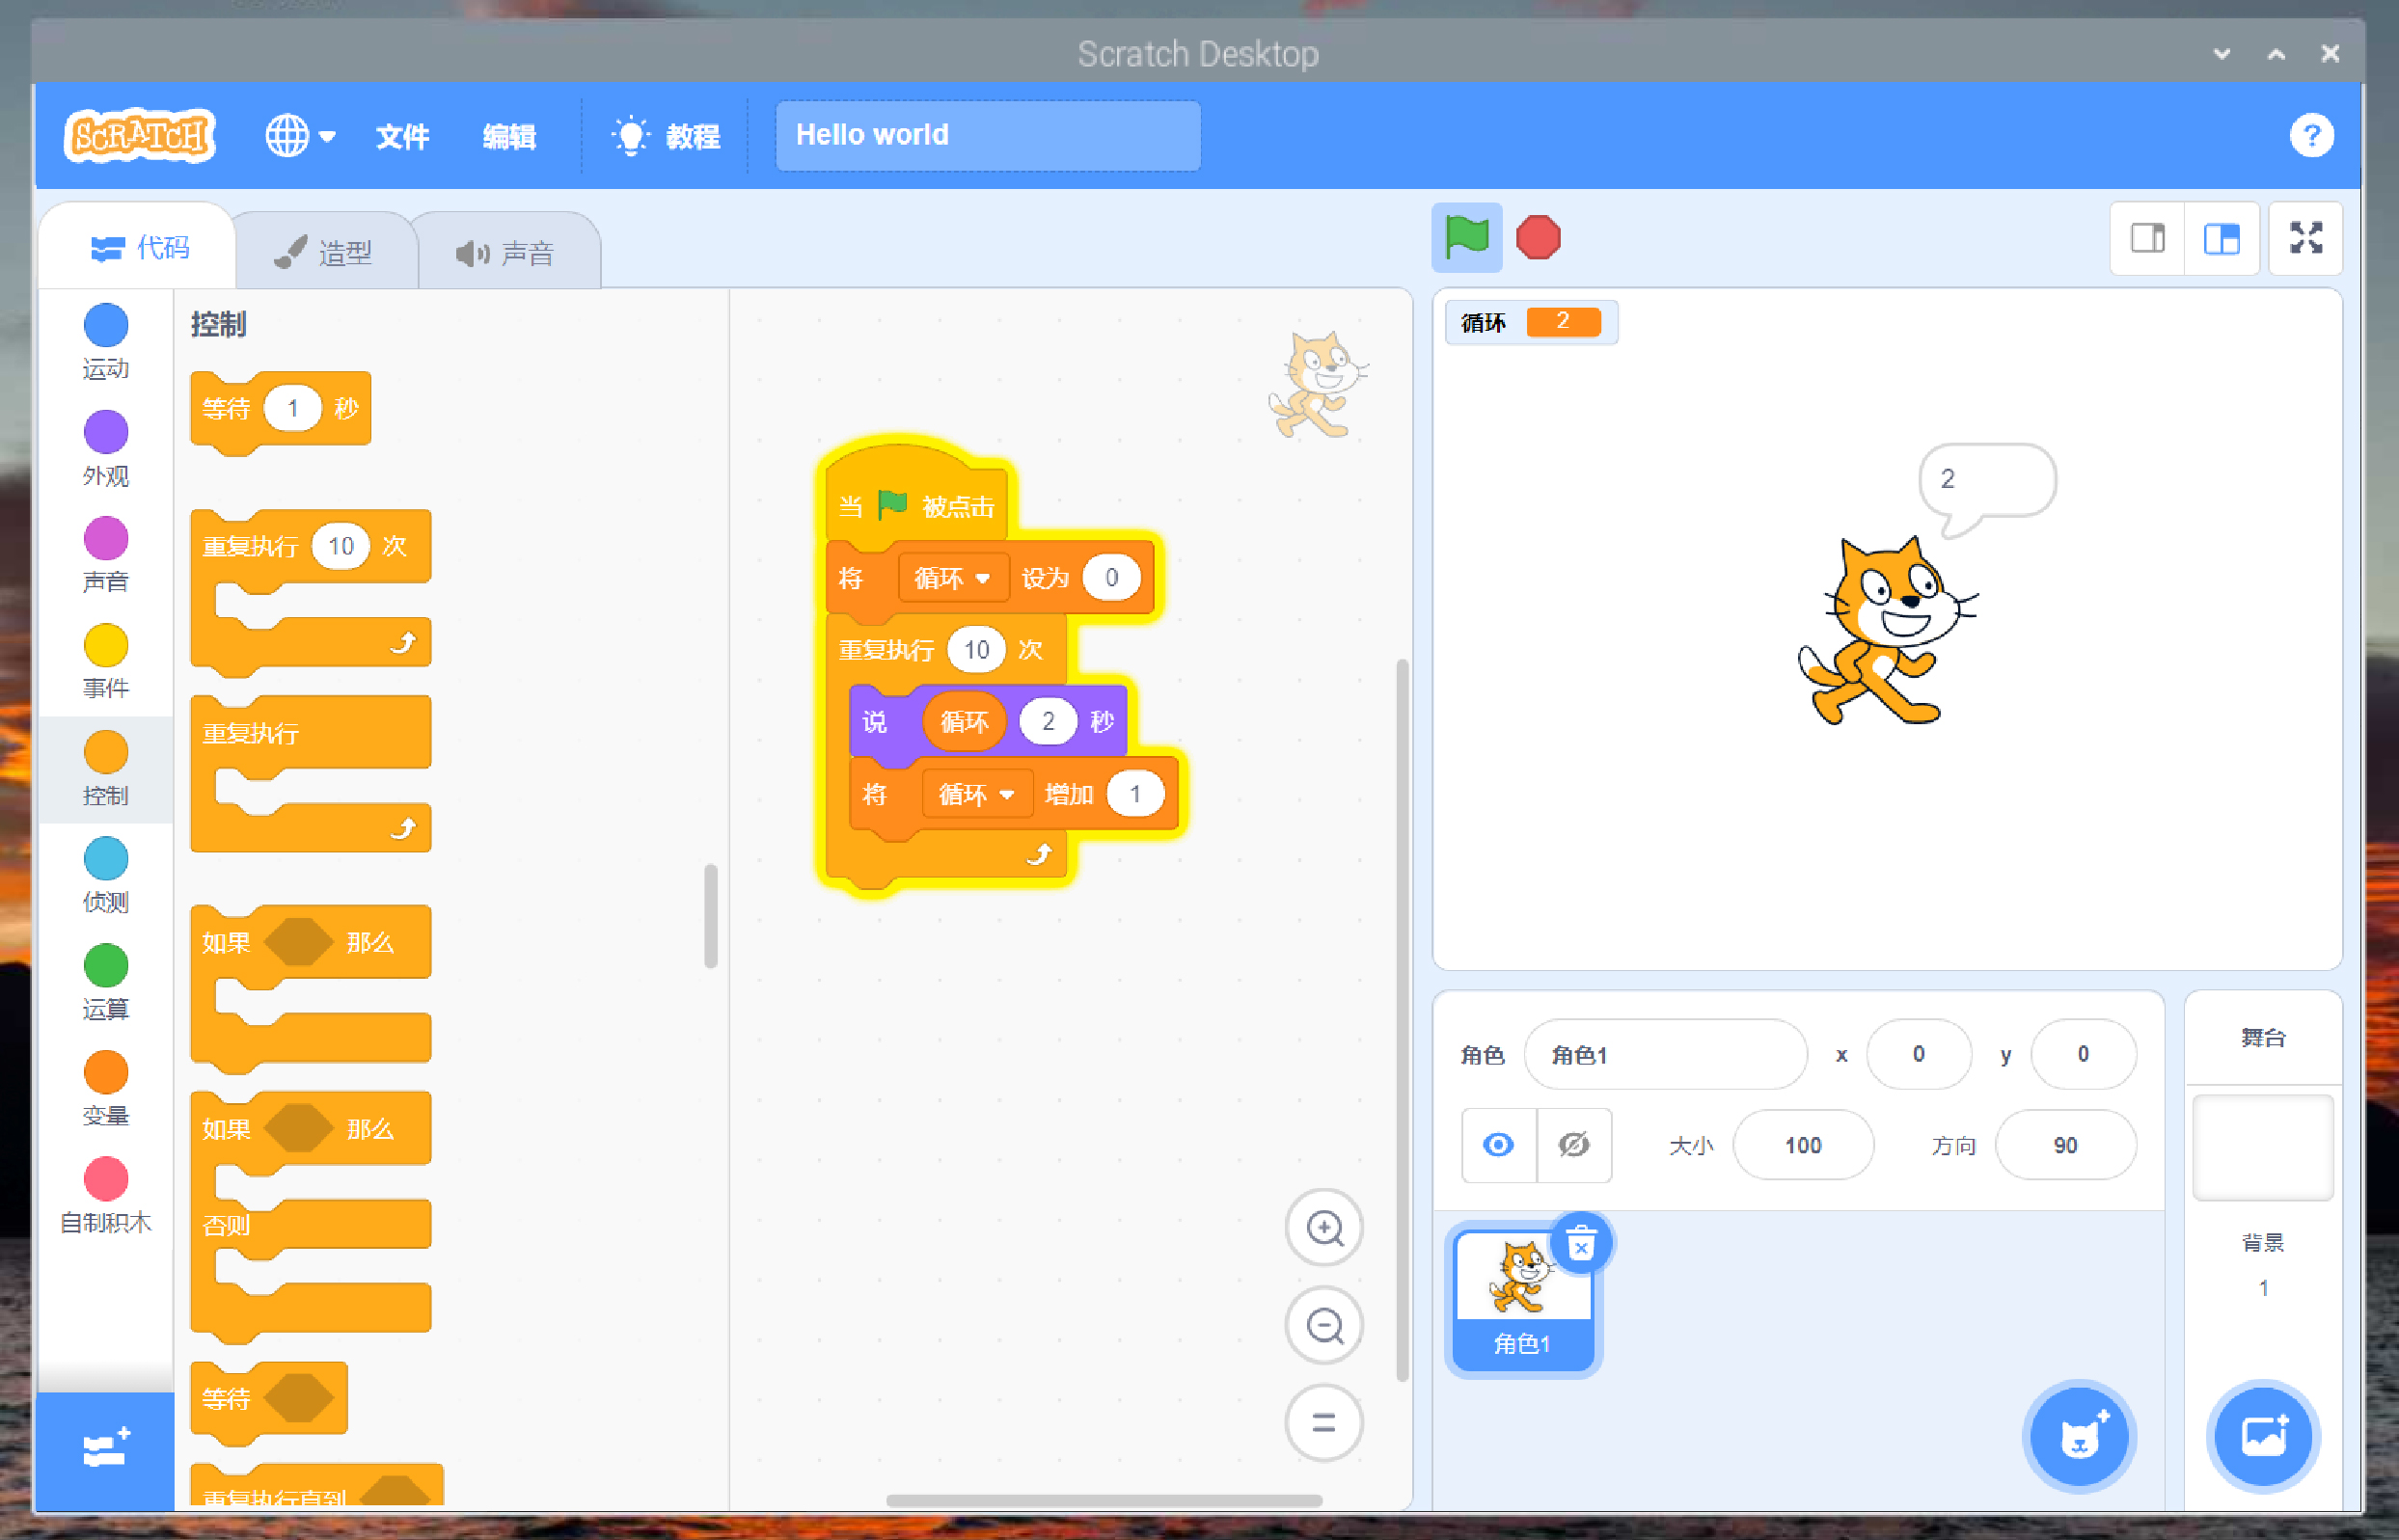
Task: Show sprite using the eye icon
Action: pos(1497,1145)
